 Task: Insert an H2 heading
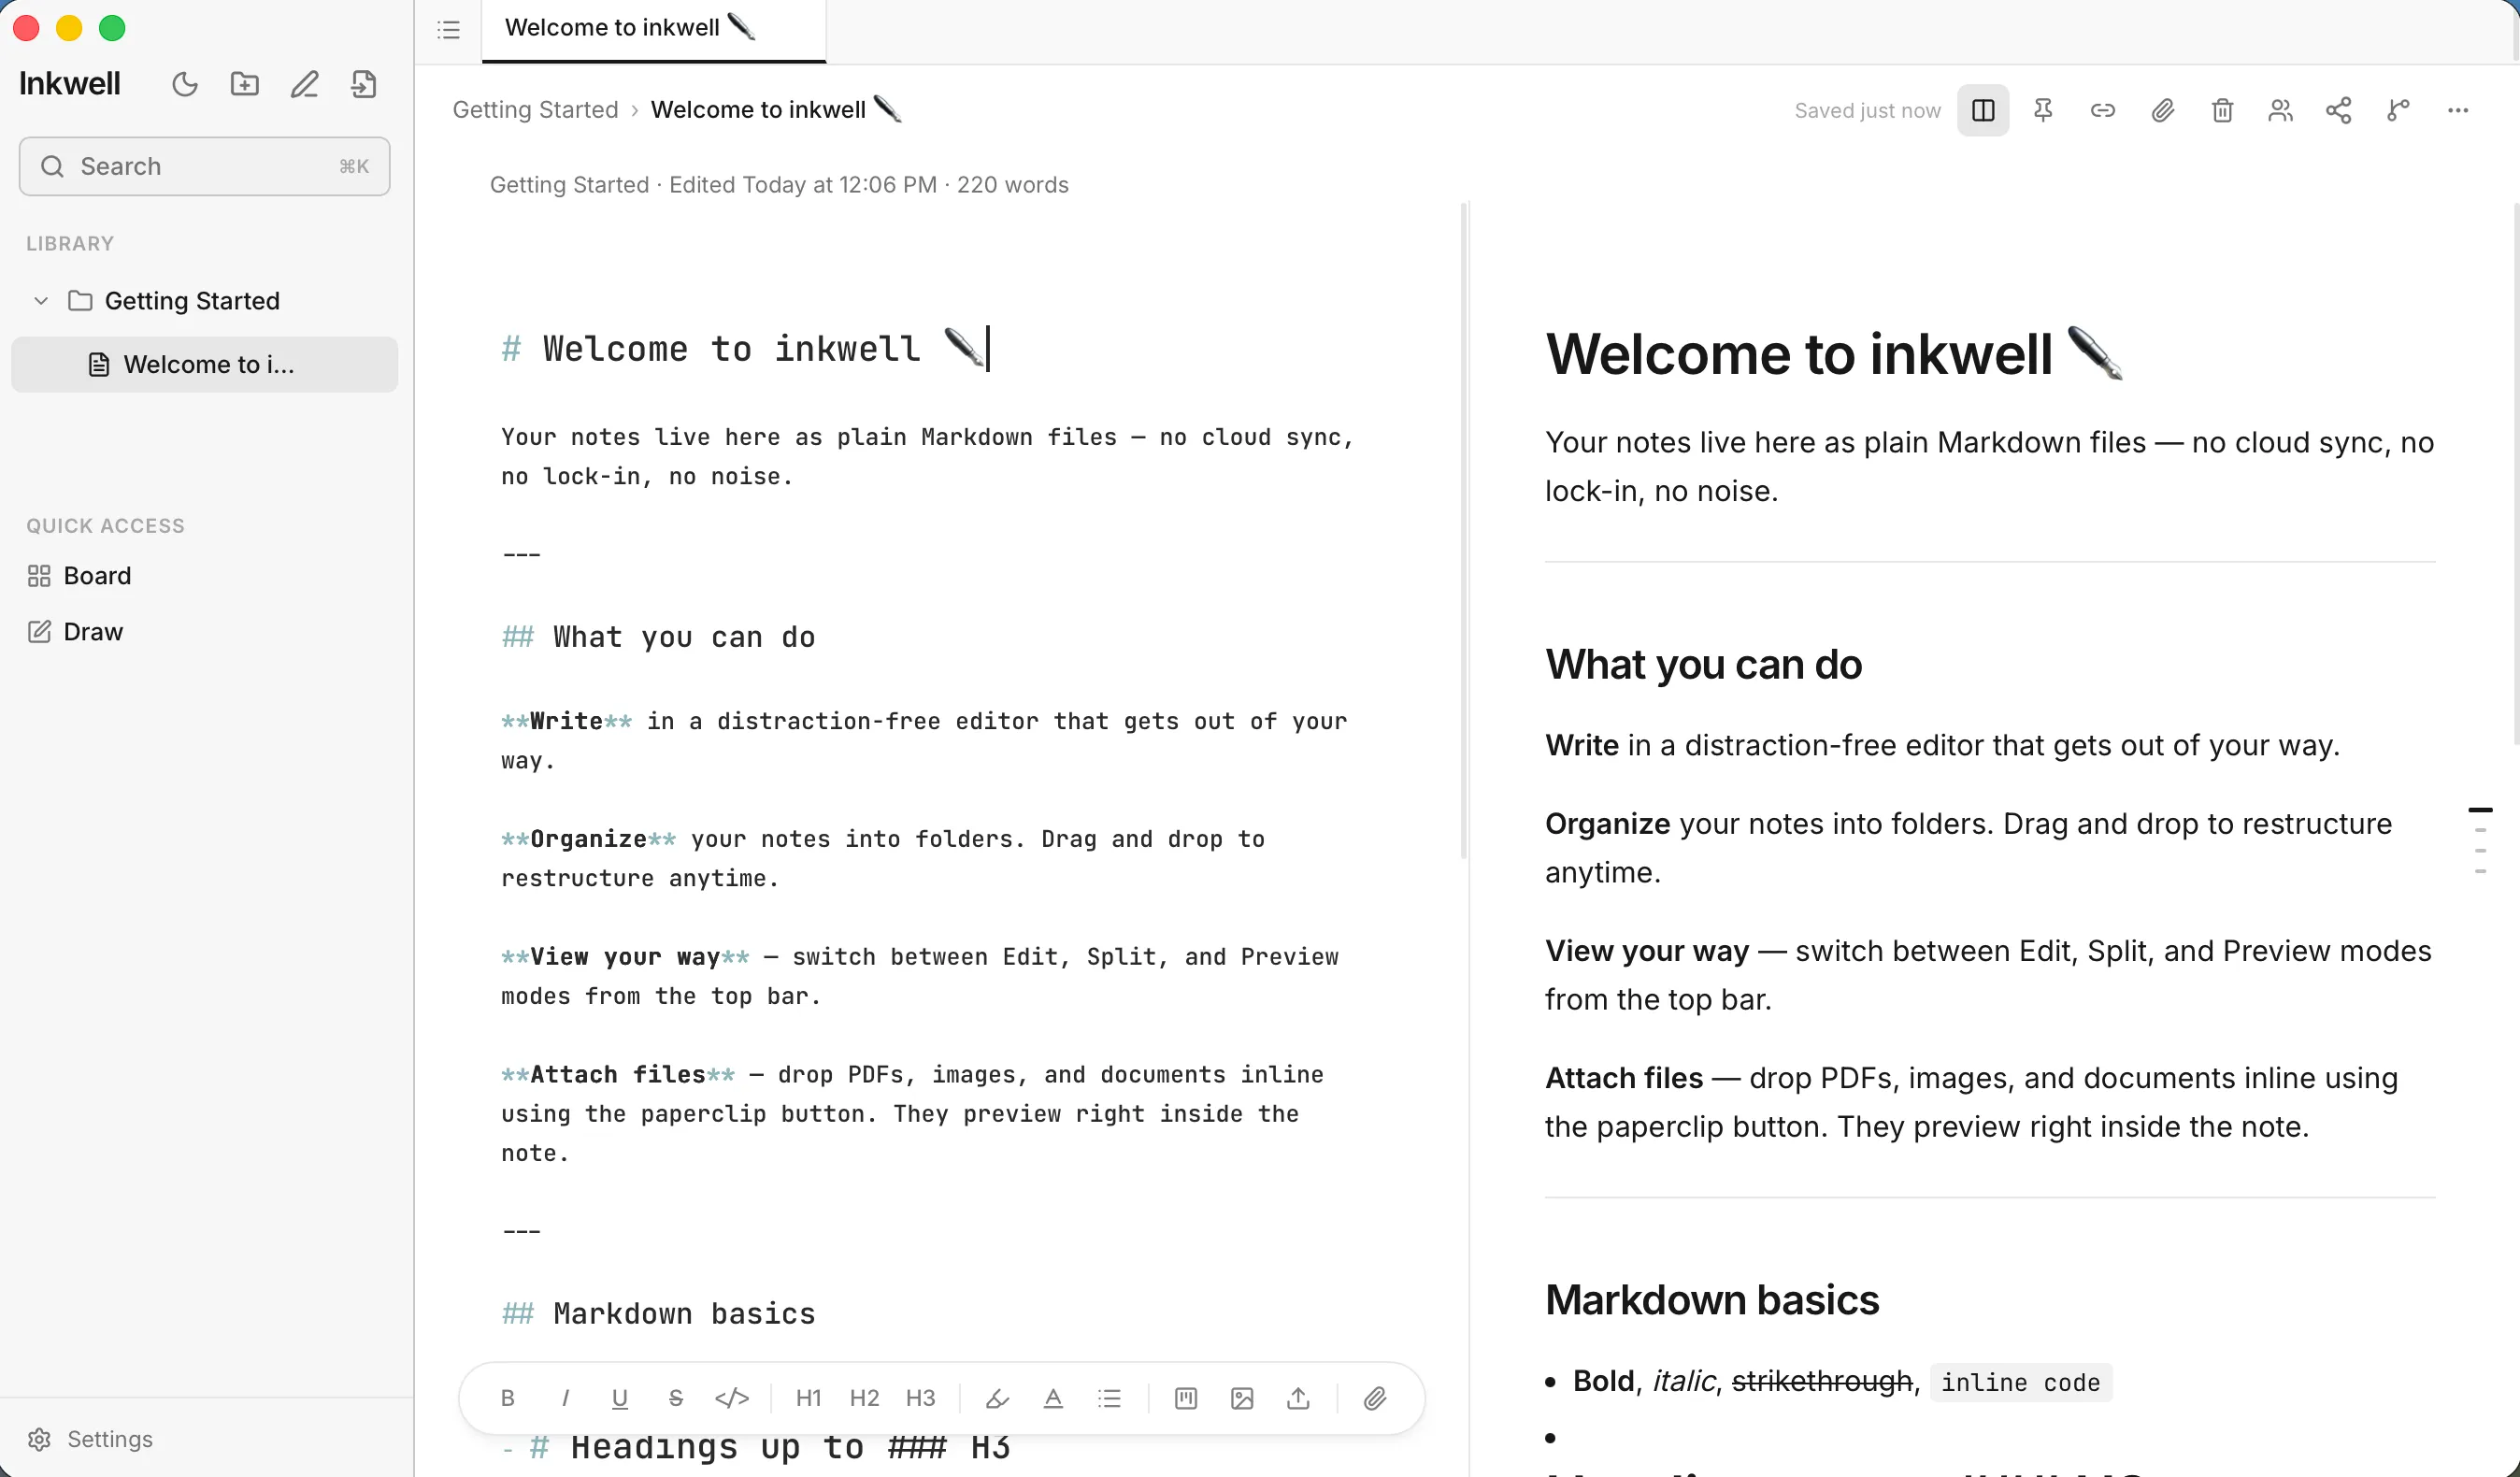coord(864,1398)
